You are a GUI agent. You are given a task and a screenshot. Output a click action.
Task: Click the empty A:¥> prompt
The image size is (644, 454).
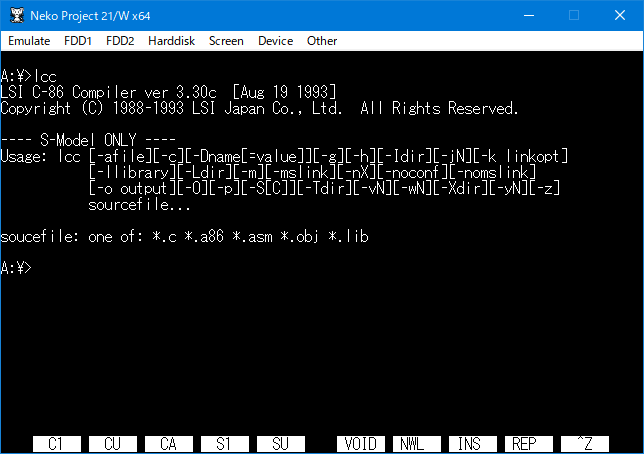coord(16,268)
